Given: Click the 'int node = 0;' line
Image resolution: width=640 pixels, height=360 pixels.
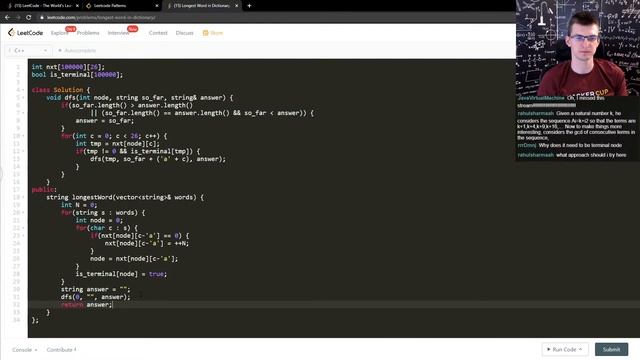Looking at the screenshot, I should [x=99, y=220].
